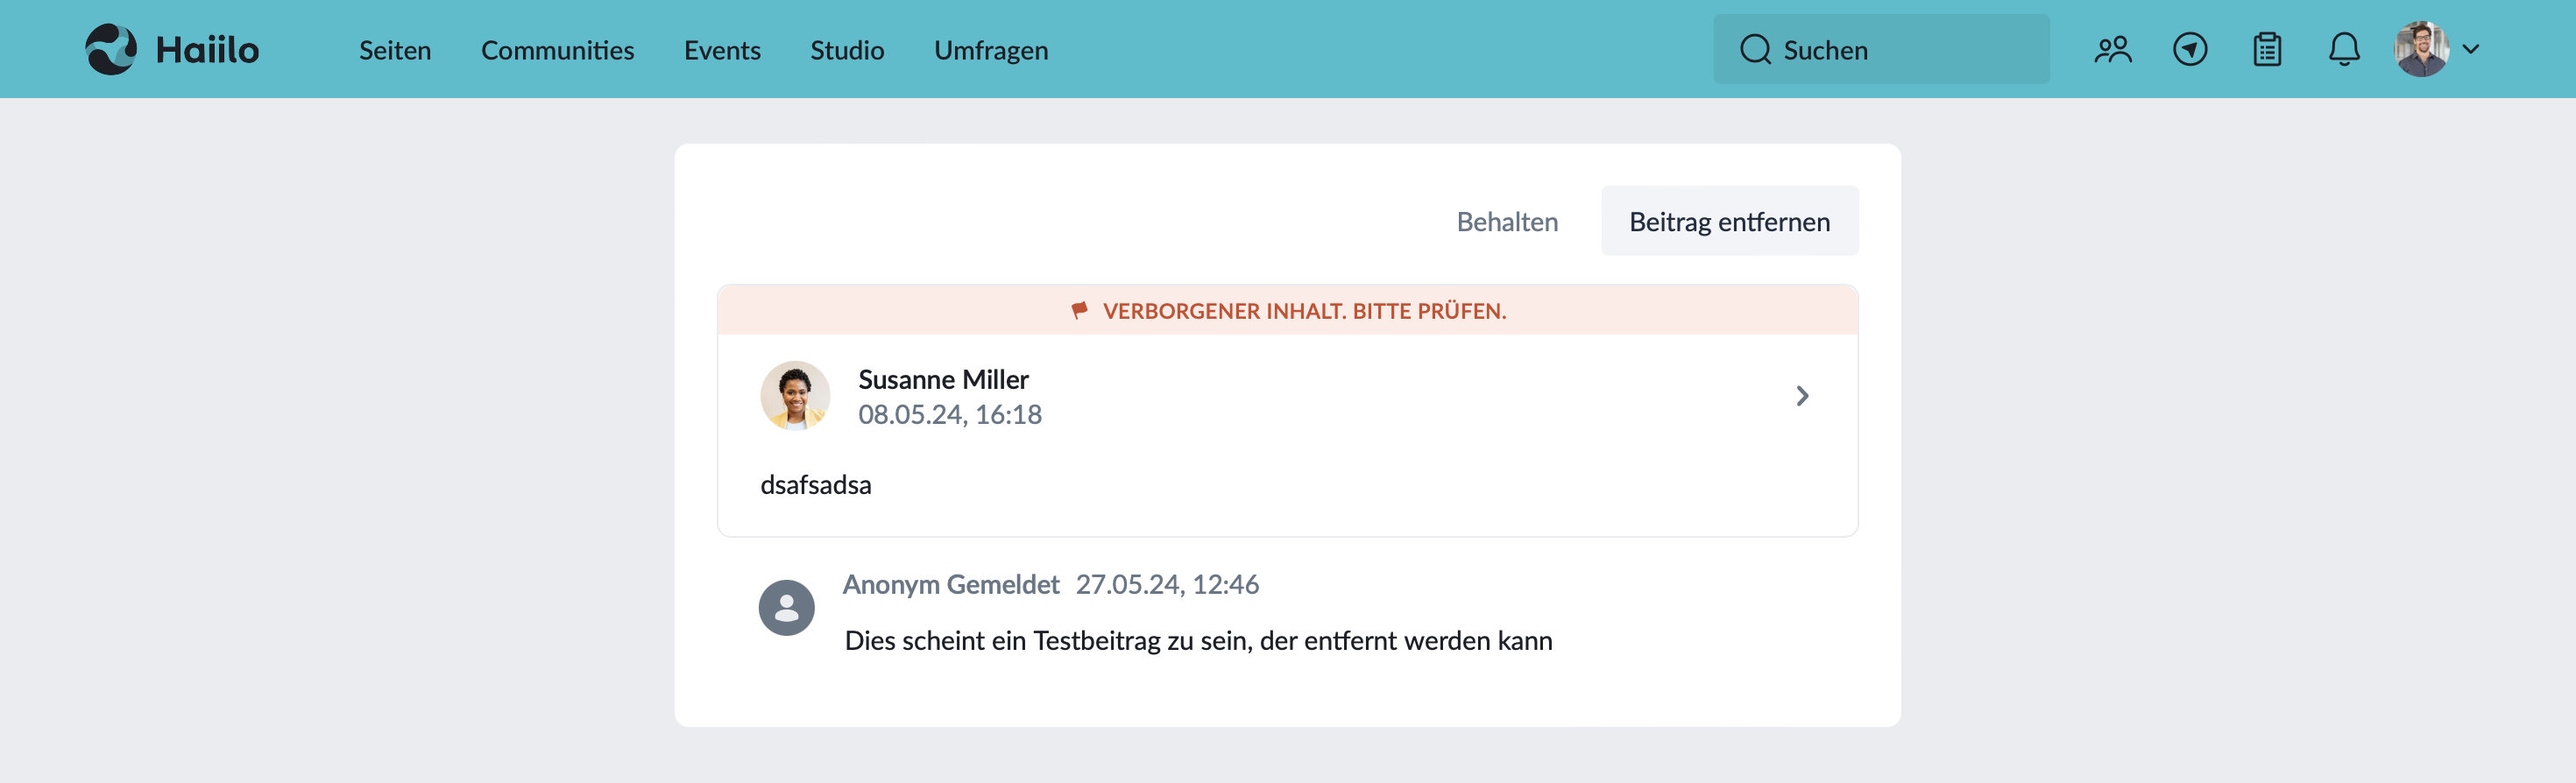
Task: Click the Haiilo logo
Action: (x=172, y=49)
